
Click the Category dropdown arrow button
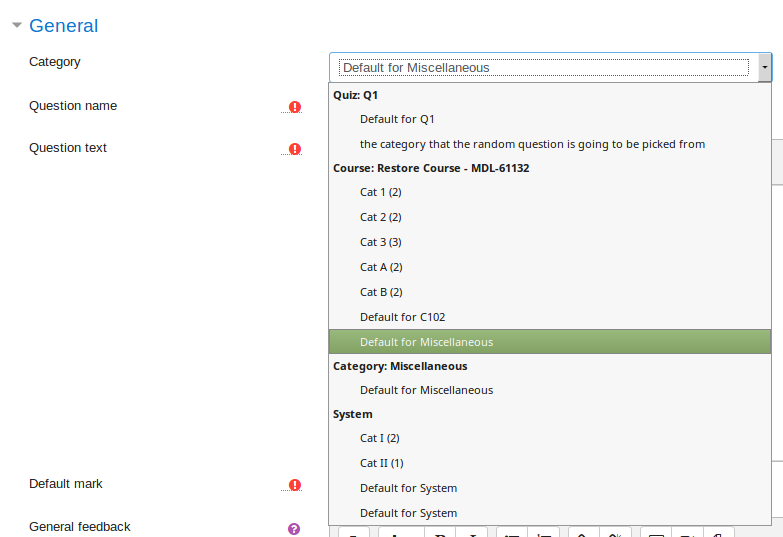click(x=765, y=67)
